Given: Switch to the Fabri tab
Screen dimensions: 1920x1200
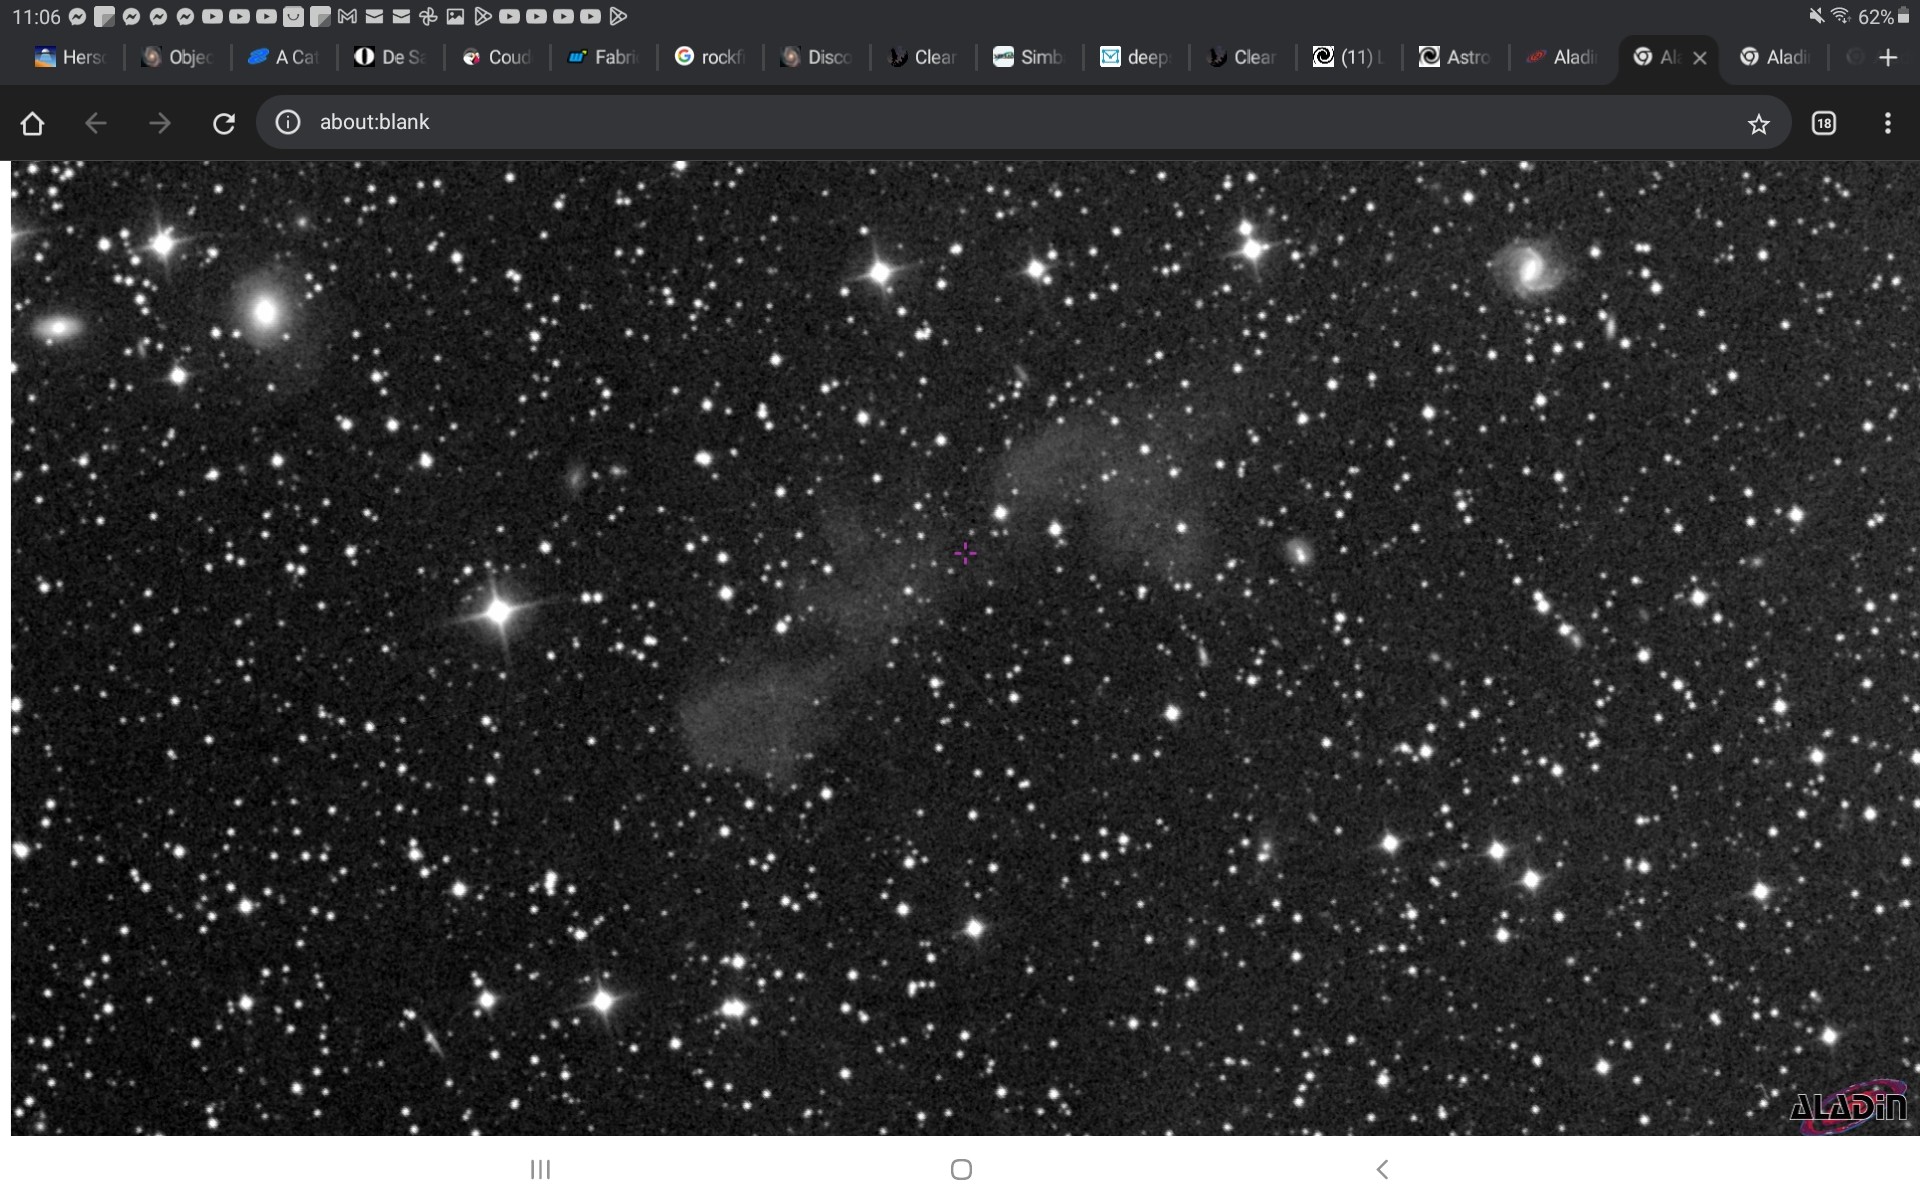Looking at the screenshot, I should pyautogui.click(x=604, y=58).
